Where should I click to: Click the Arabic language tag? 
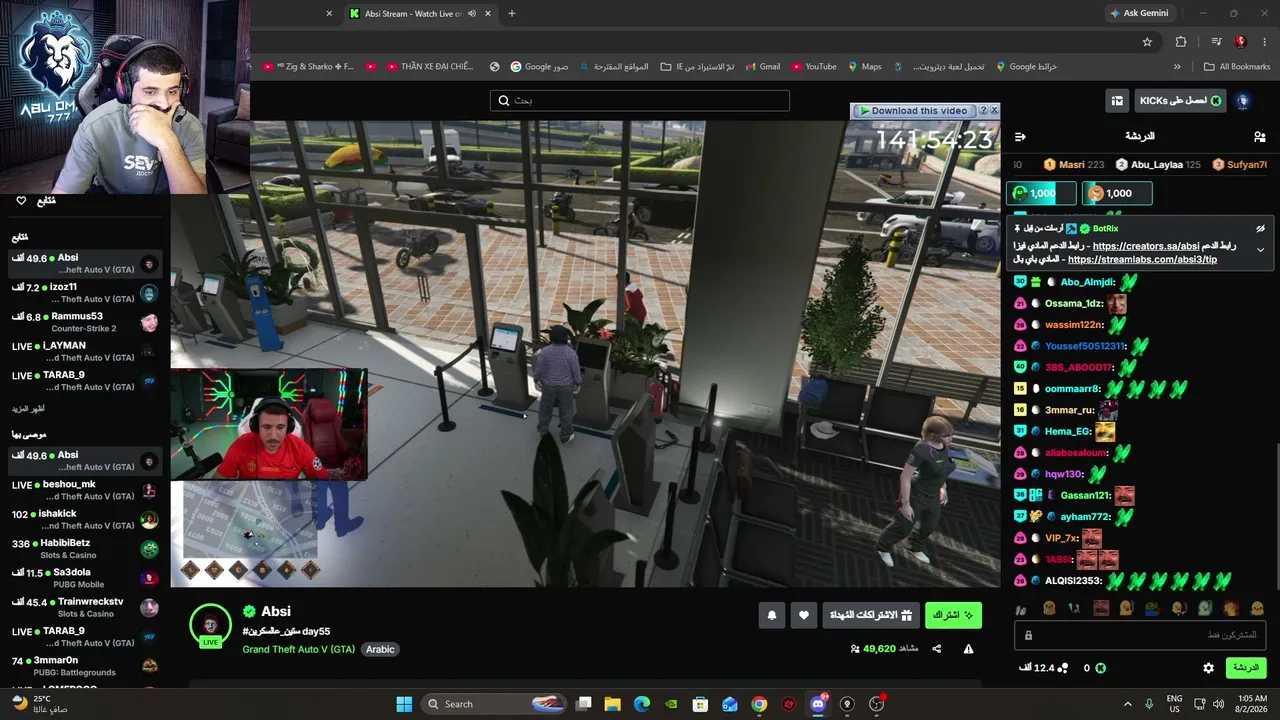pyautogui.click(x=380, y=650)
